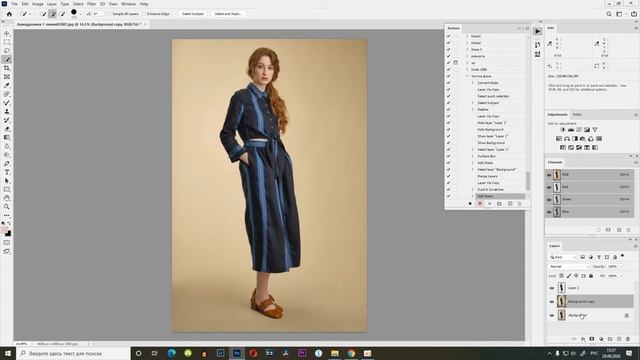Click the foreground/background color swatches
Image resolution: width=640 pixels, height=360 pixels.
pyautogui.click(x=6, y=232)
